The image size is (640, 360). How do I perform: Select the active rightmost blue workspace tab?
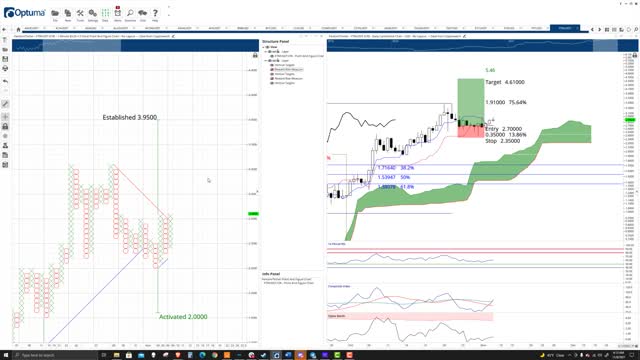coord(565,28)
